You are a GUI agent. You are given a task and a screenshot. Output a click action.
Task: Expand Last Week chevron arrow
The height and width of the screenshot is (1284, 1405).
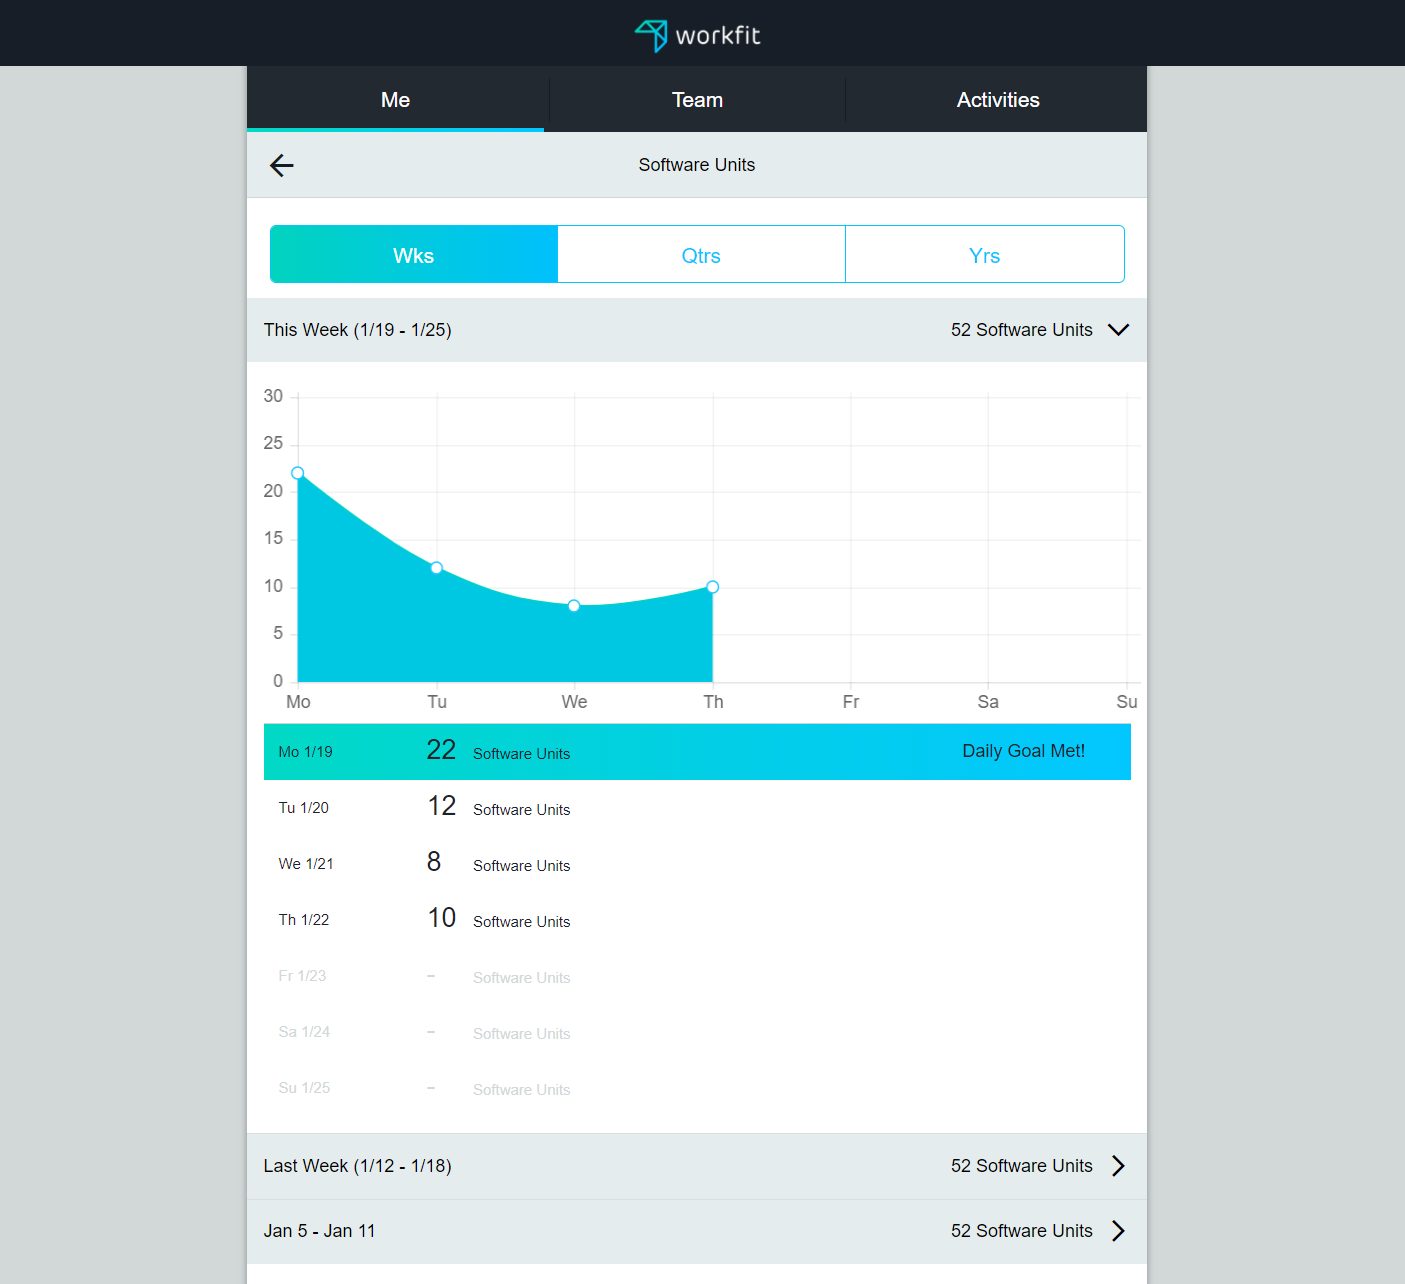pyautogui.click(x=1118, y=1166)
